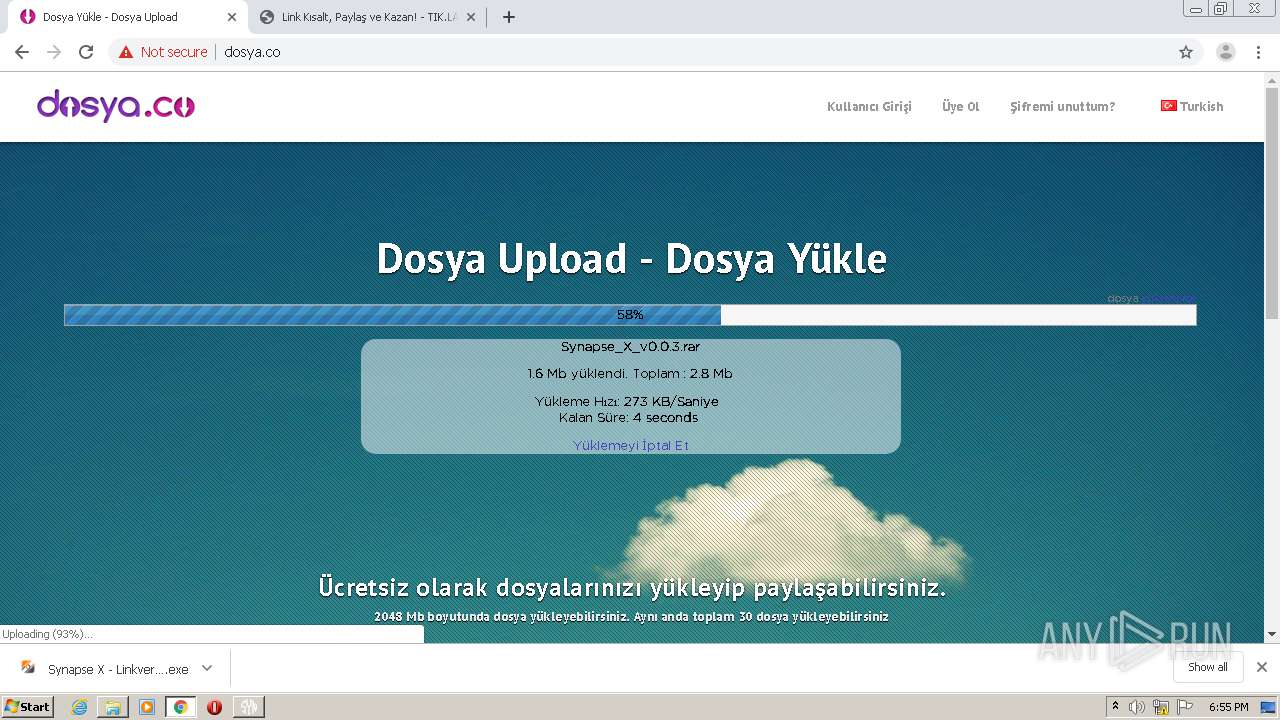Open a new browser tab
The height and width of the screenshot is (720, 1280).
coord(508,17)
